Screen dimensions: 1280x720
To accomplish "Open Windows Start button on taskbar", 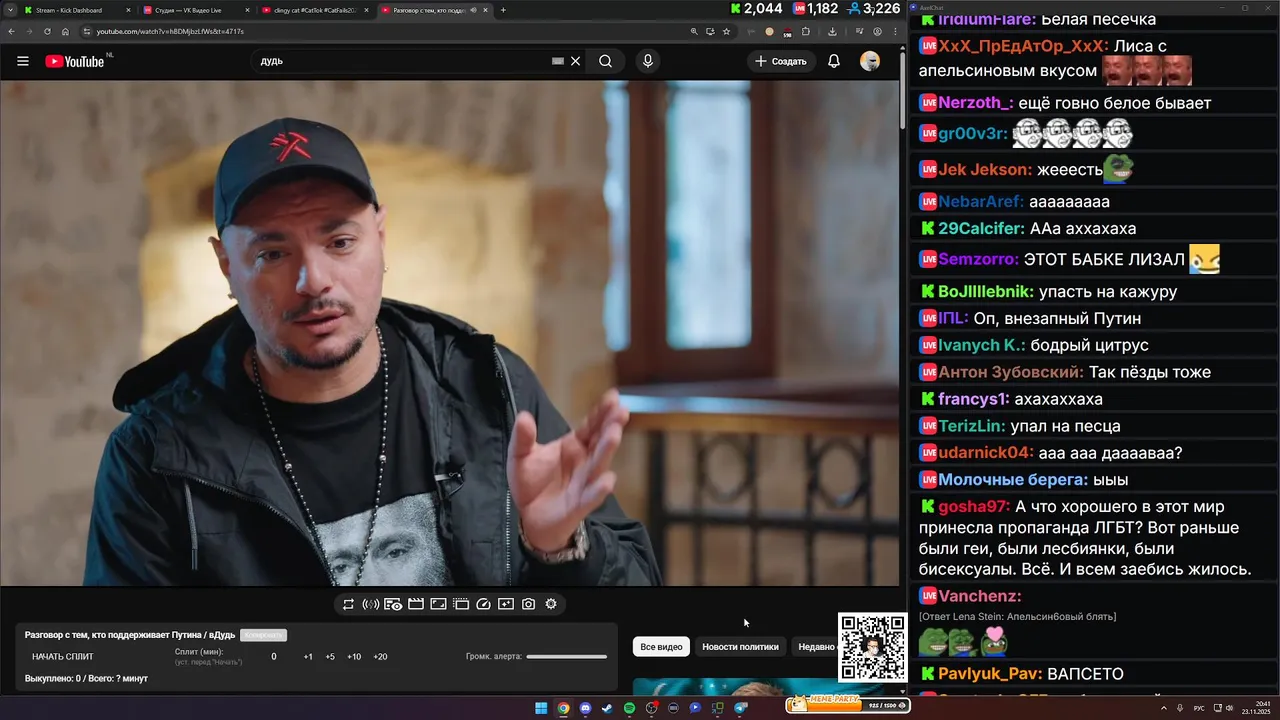I will pyautogui.click(x=541, y=708).
